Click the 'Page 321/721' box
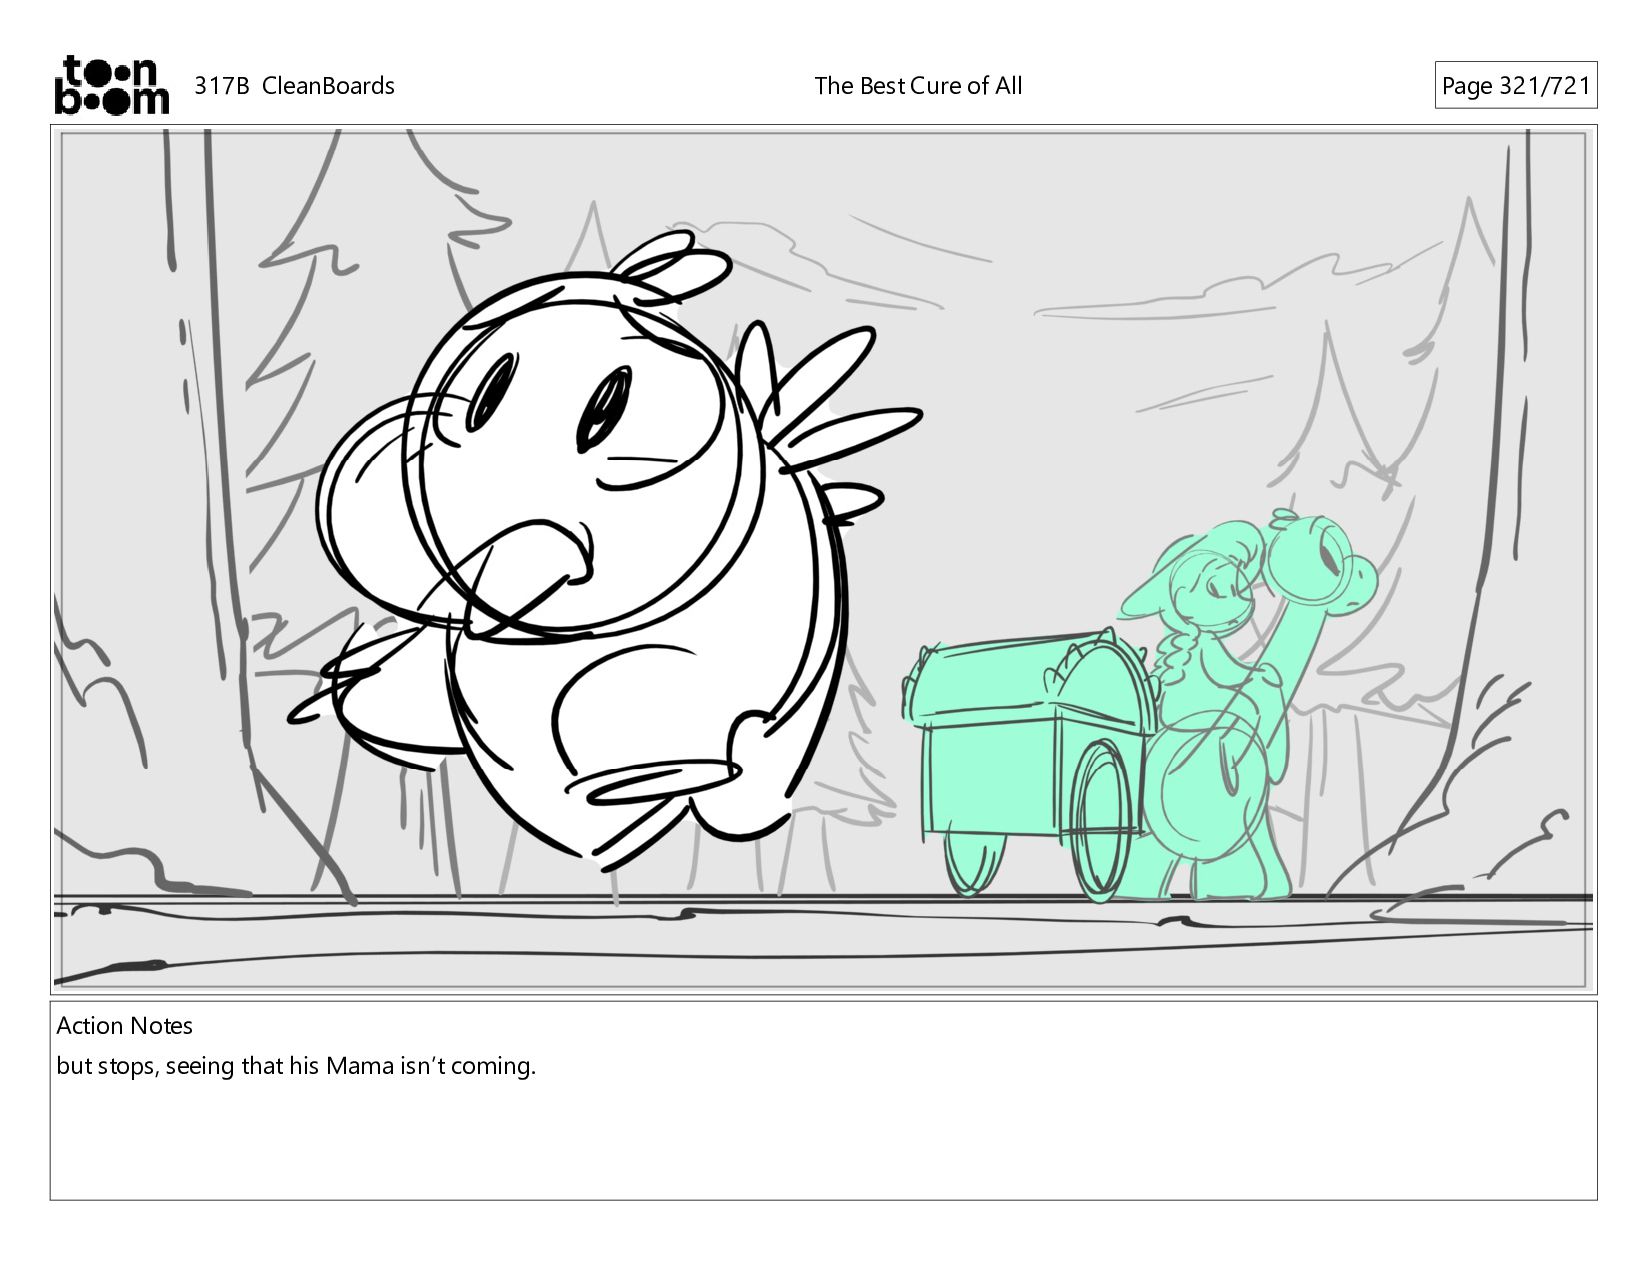This screenshot has height=1275, width=1650. pyautogui.click(x=1515, y=86)
